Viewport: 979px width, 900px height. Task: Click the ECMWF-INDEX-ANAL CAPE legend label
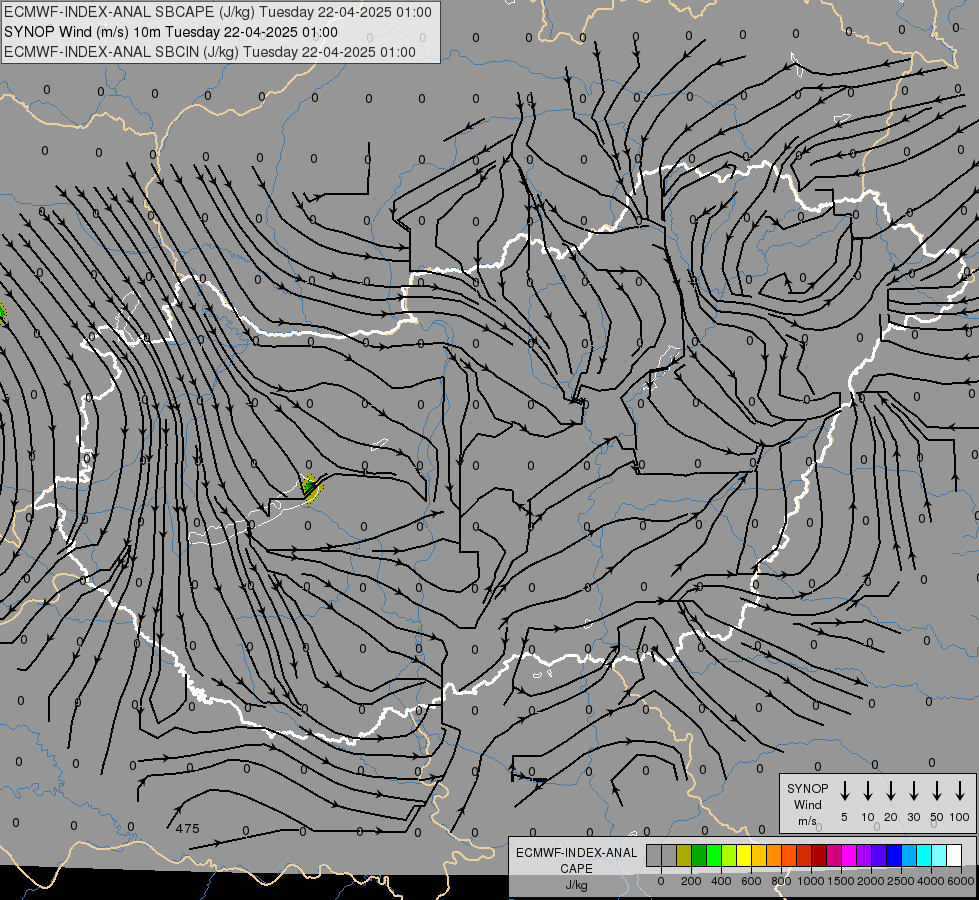576,860
